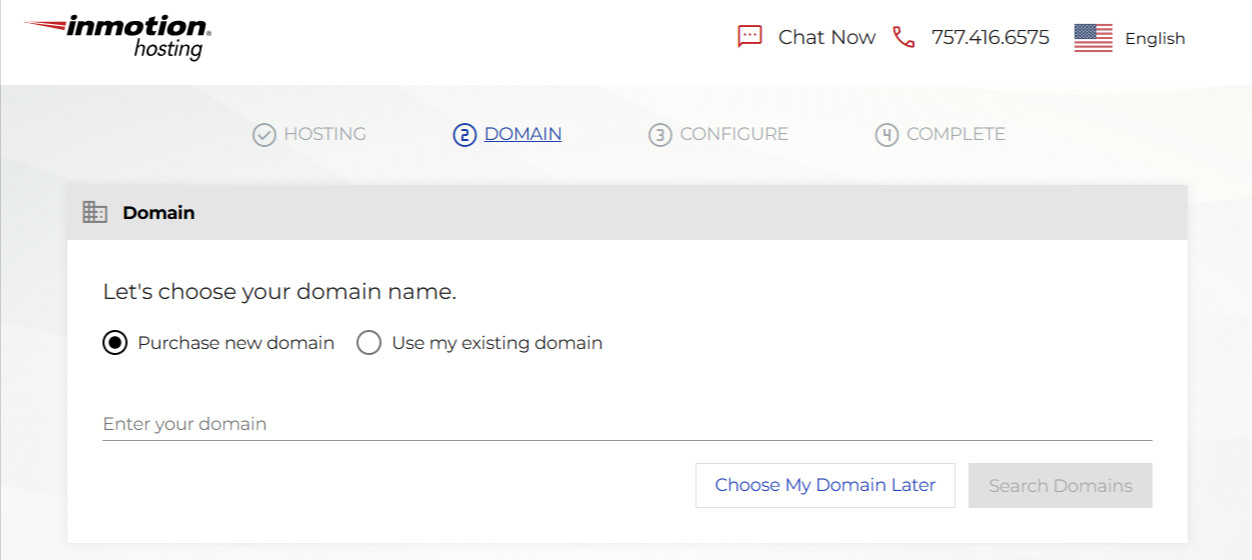Click the red phone handset icon

(904, 37)
